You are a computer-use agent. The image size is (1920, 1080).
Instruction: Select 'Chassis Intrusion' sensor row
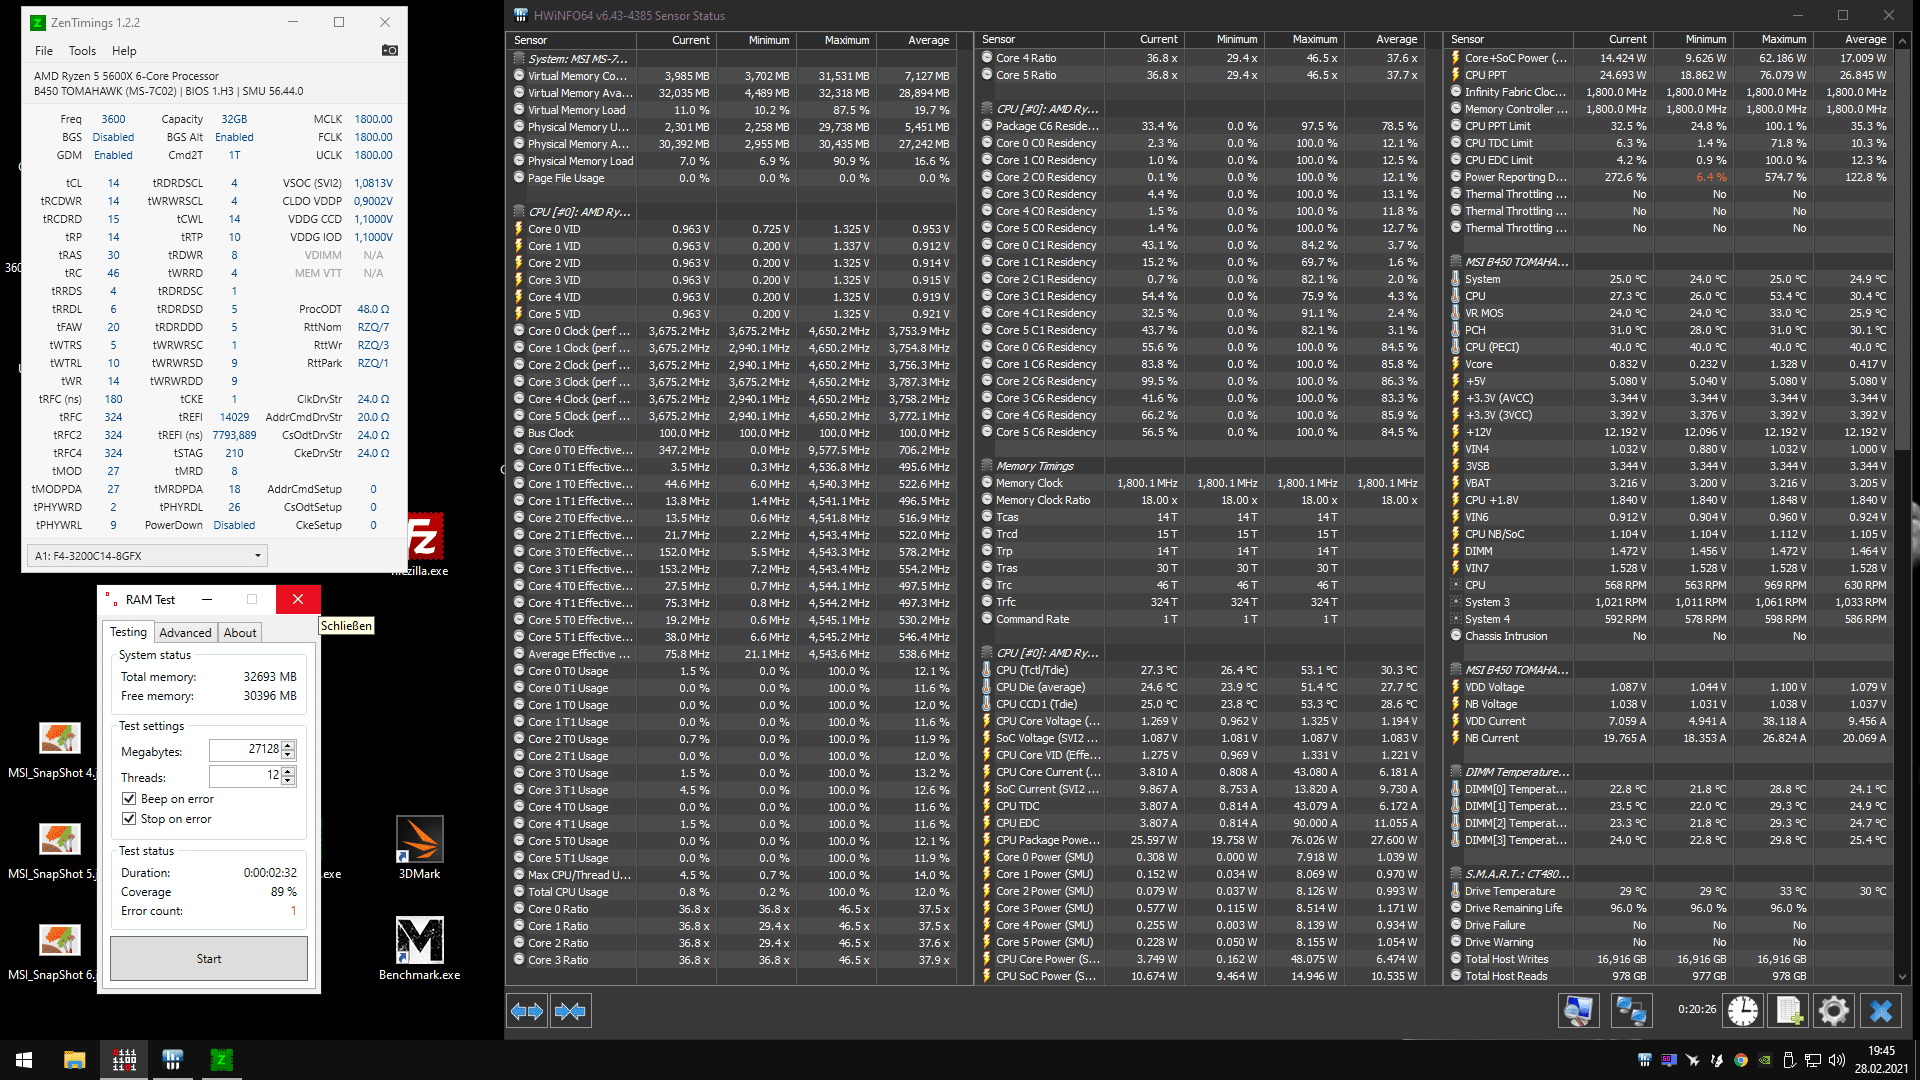point(1669,636)
